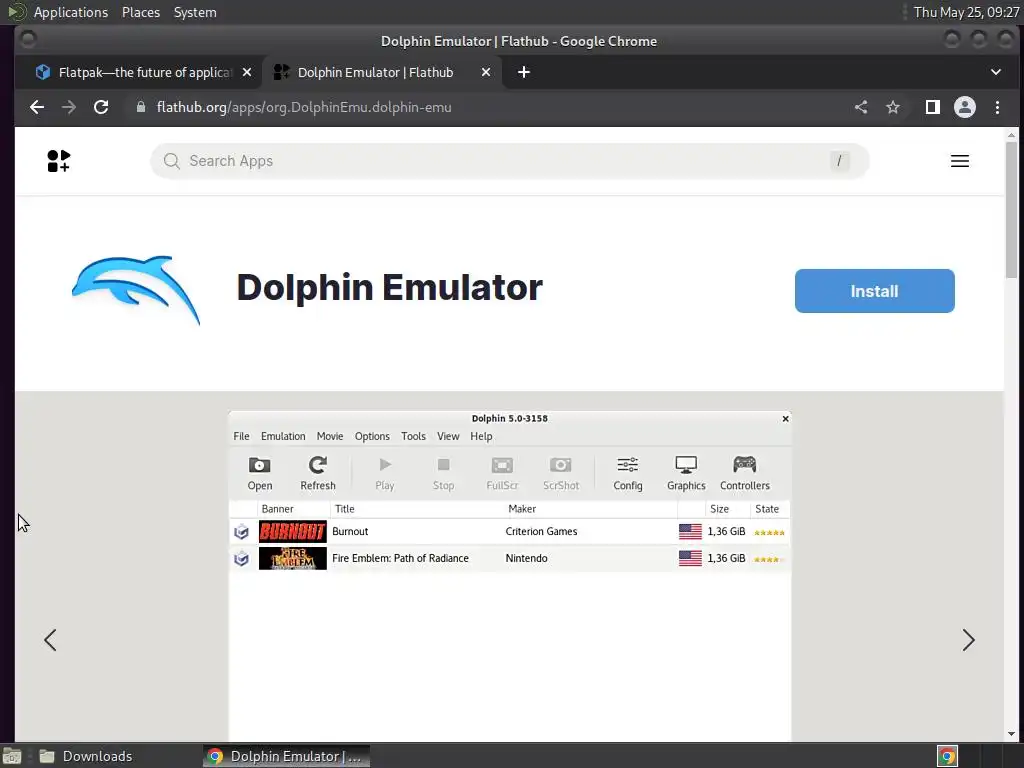Click the forward navigation arrow
The width and height of the screenshot is (1024, 768).
(69, 107)
